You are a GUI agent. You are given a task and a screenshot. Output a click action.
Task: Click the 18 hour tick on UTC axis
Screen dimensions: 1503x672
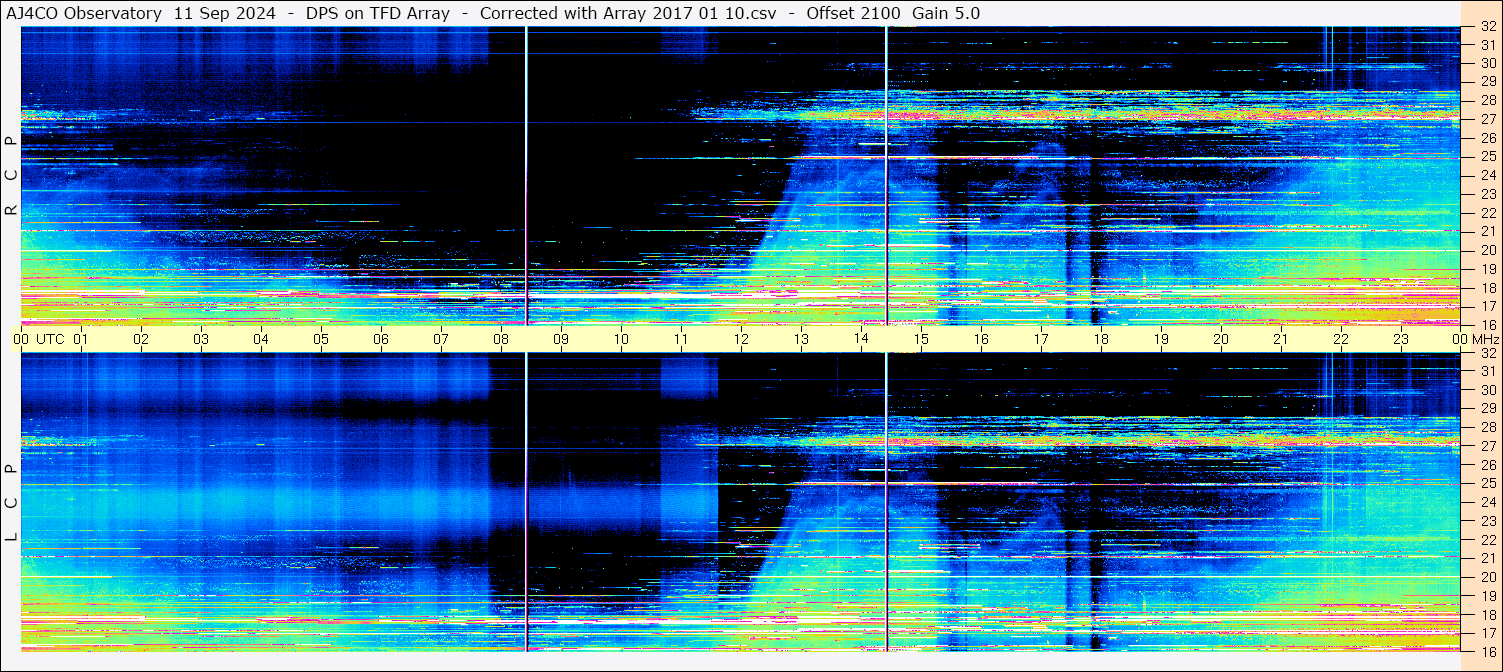[x=1101, y=339]
